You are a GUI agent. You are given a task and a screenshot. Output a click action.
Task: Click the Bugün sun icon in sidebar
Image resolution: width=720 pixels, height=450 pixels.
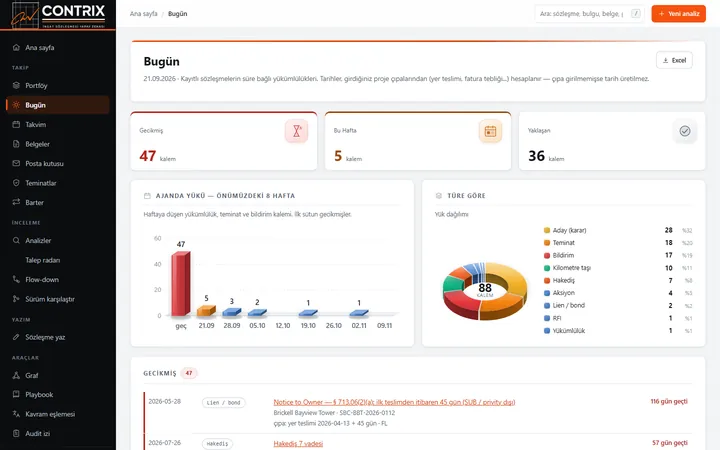coord(16,105)
